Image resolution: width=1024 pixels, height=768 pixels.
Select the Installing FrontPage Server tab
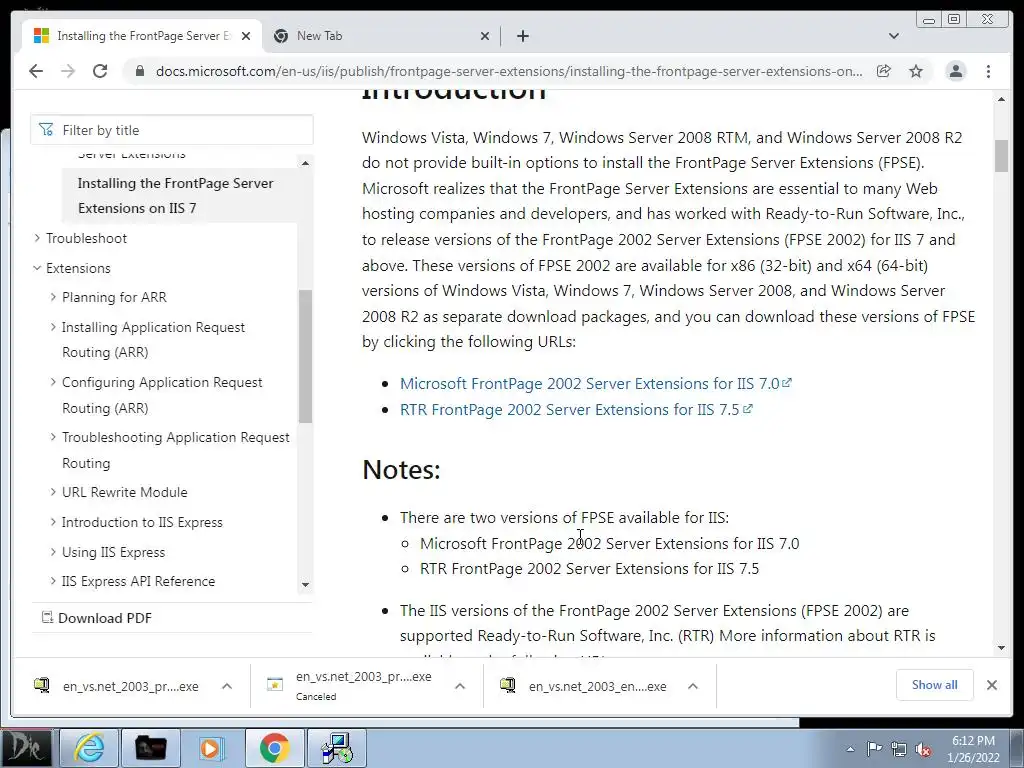pyautogui.click(x=142, y=36)
